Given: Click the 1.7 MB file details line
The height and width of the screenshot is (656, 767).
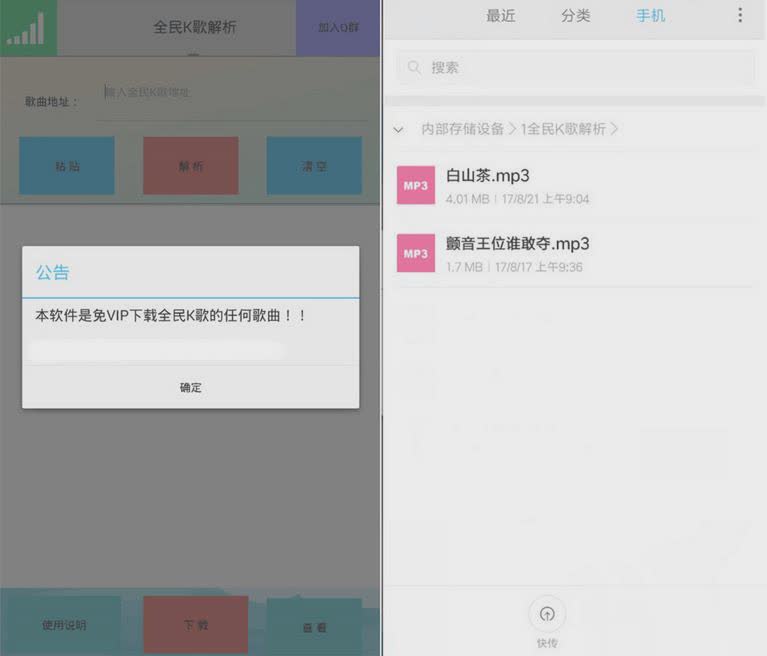Looking at the screenshot, I should tap(514, 267).
